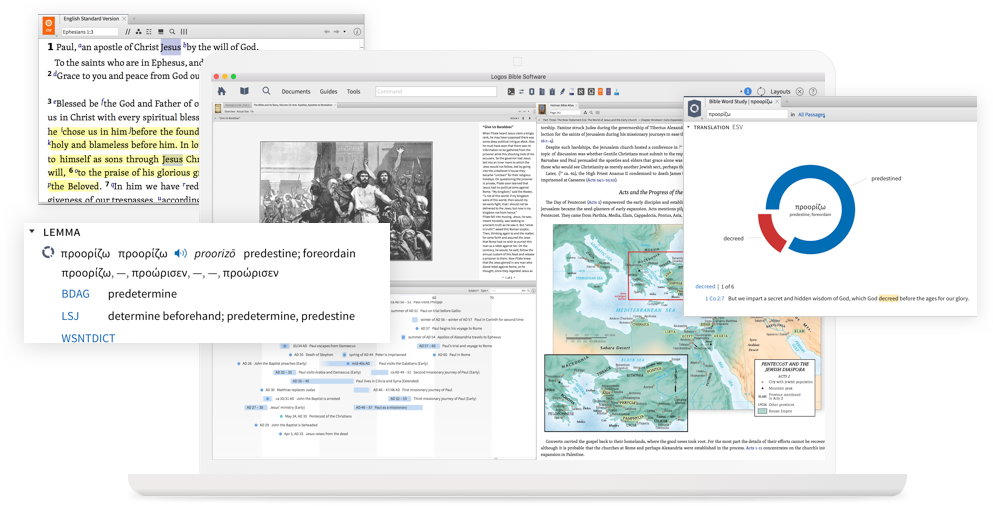993x506 pixels.
Task: Open the help question mark icon
Action: click(813, 92)
